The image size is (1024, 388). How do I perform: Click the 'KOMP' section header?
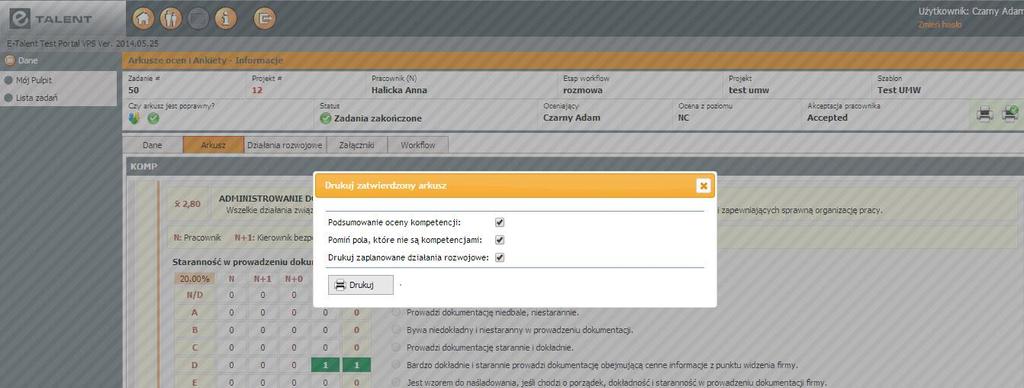[x=143, y=167]
